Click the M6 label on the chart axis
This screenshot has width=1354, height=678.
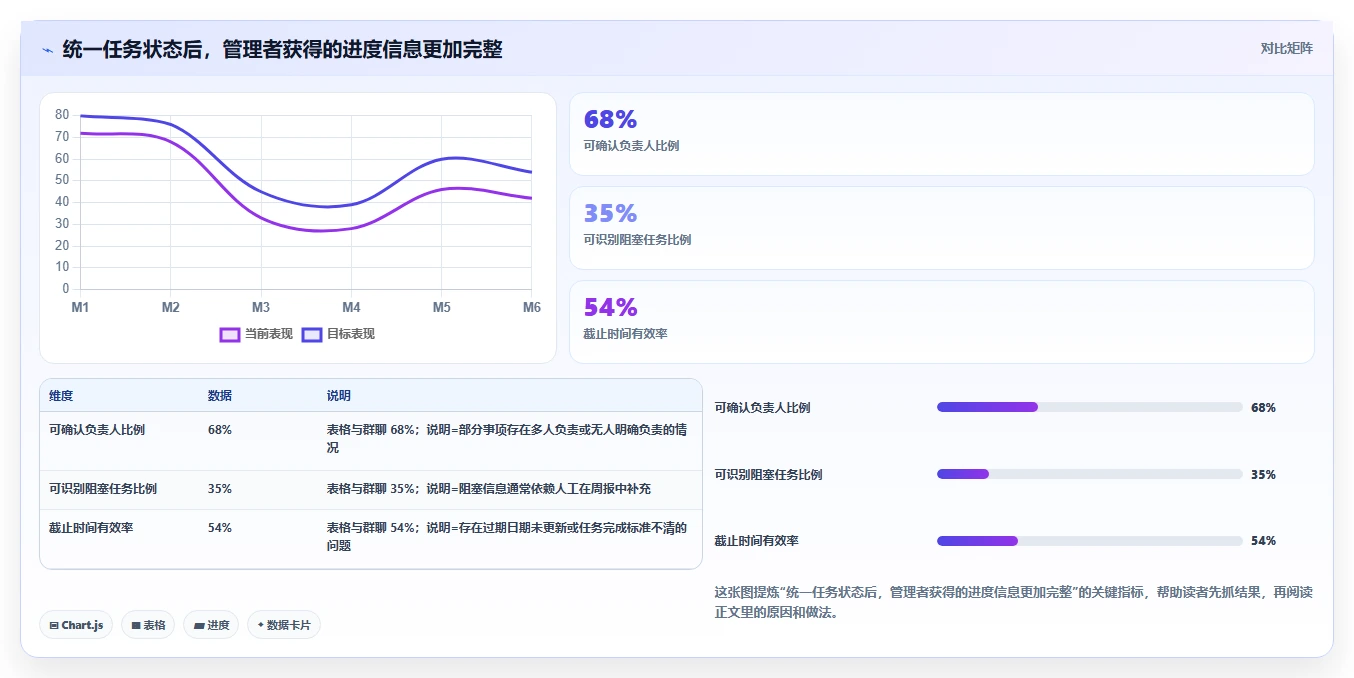coord(532,307)
